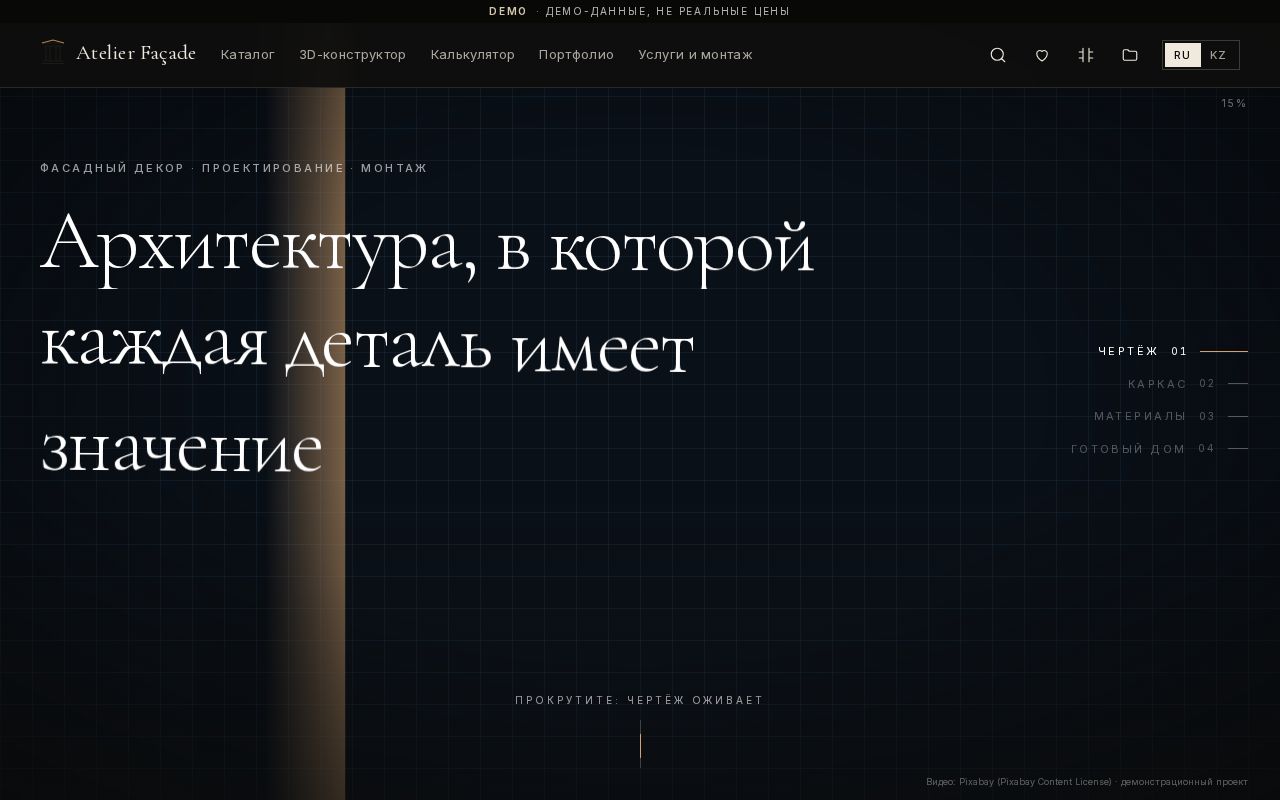Click the DEMO banner label

pyautogui.click(x=508, y=11)
